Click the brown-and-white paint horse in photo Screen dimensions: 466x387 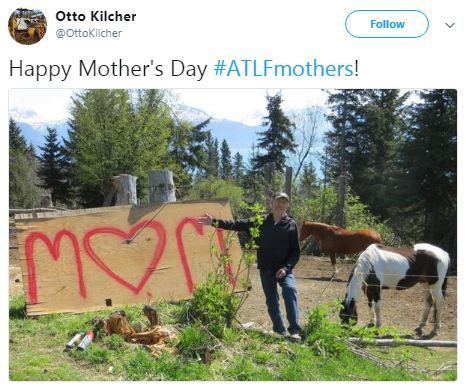396,286
